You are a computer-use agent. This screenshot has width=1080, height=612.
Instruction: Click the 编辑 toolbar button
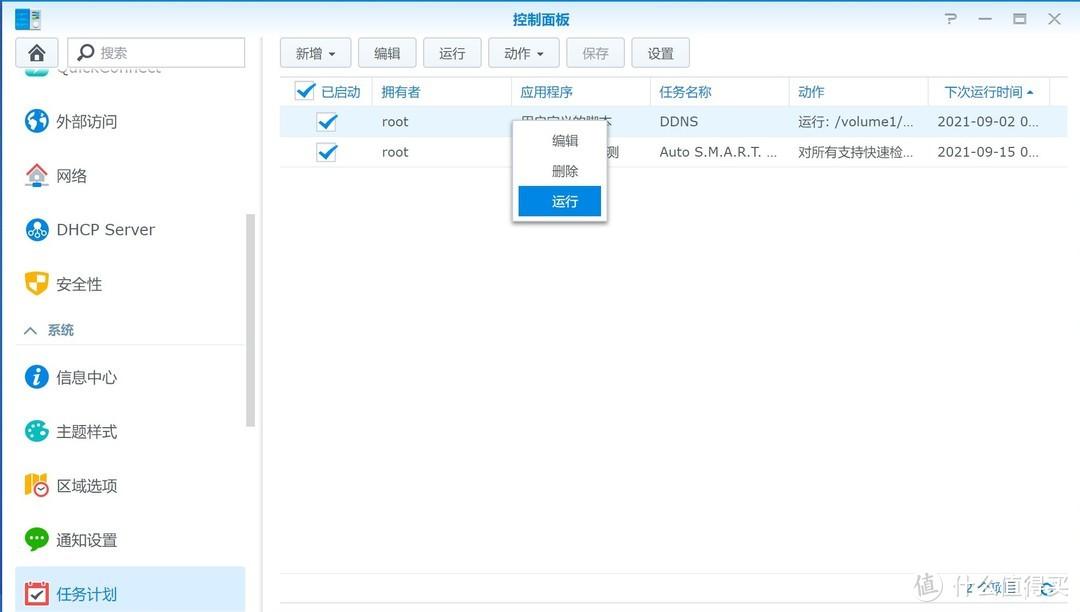(387, 53)
